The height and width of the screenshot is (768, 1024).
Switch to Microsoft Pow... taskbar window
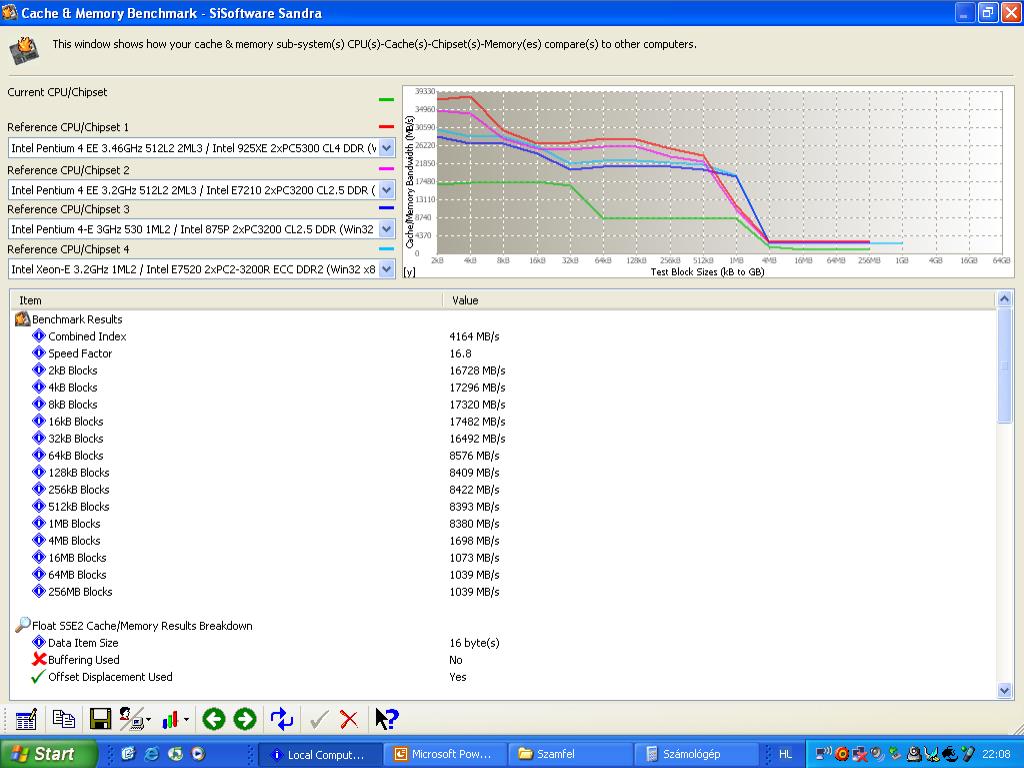click(443, 754)
